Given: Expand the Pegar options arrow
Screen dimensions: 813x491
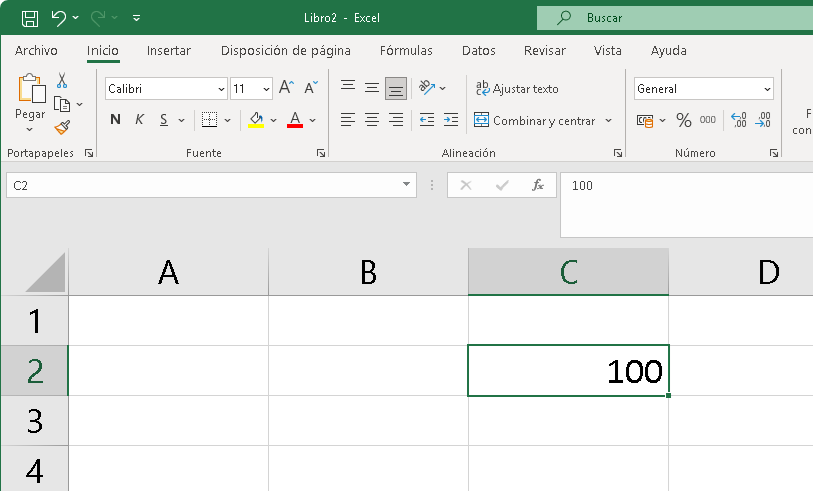Looking at the screenshot, I should coord(30,129).
